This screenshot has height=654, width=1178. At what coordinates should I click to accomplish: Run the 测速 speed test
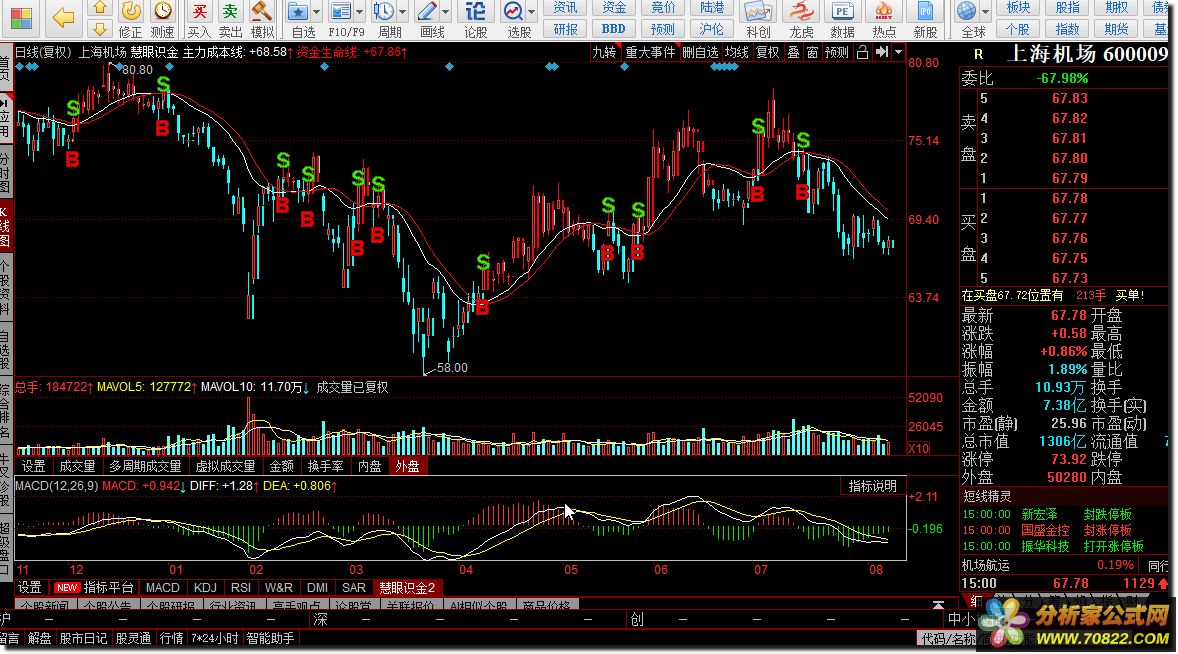(x=162, y=20)
